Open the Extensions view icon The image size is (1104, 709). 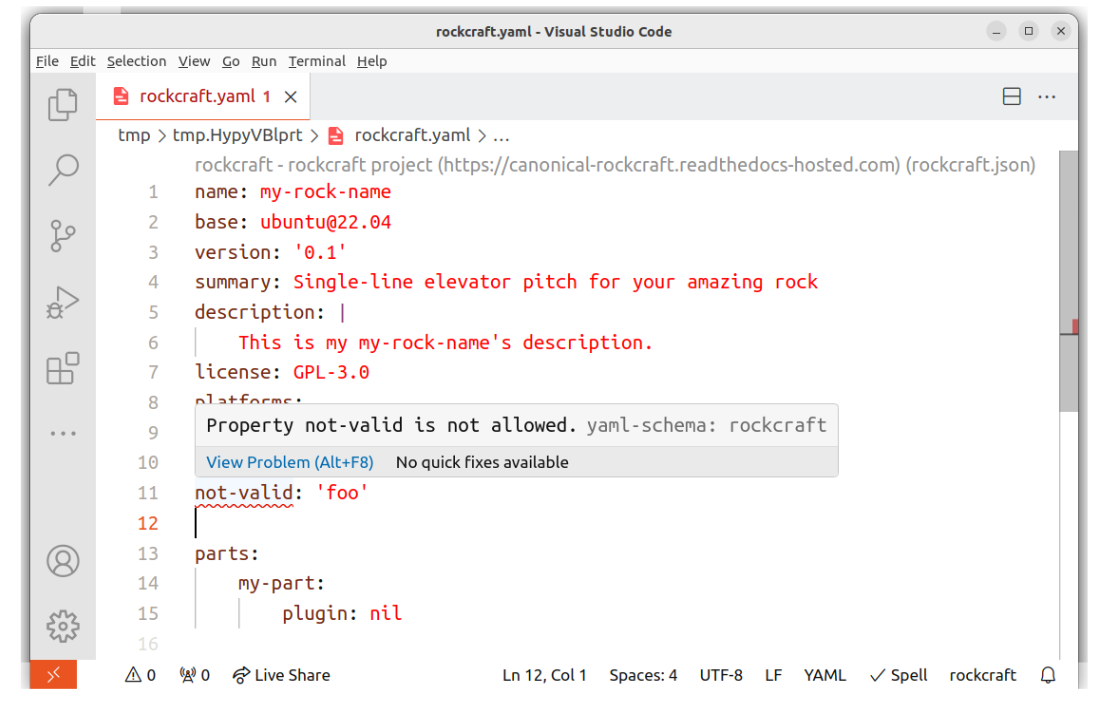[x=63, y=368]
